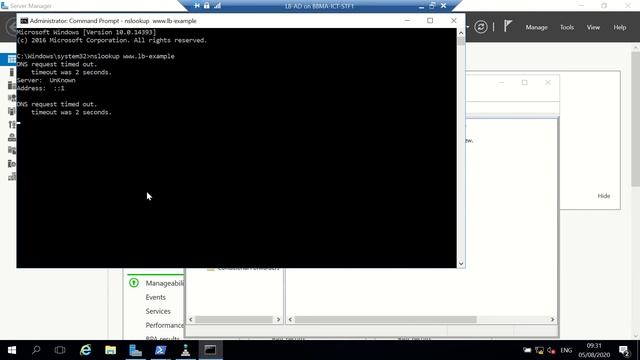Viewport: 640px width, 360px height.
Task: Click the volume tray icon
Action: click(x=551, y=350)
